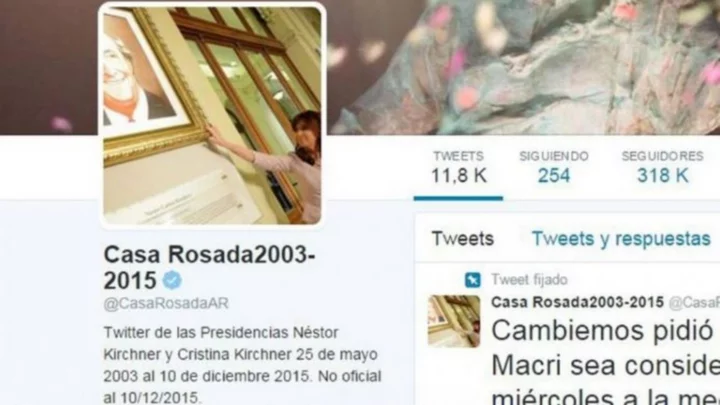The image size is (720, 405).
Task: Click the Tweet fijado label
Action: (529, 280)
